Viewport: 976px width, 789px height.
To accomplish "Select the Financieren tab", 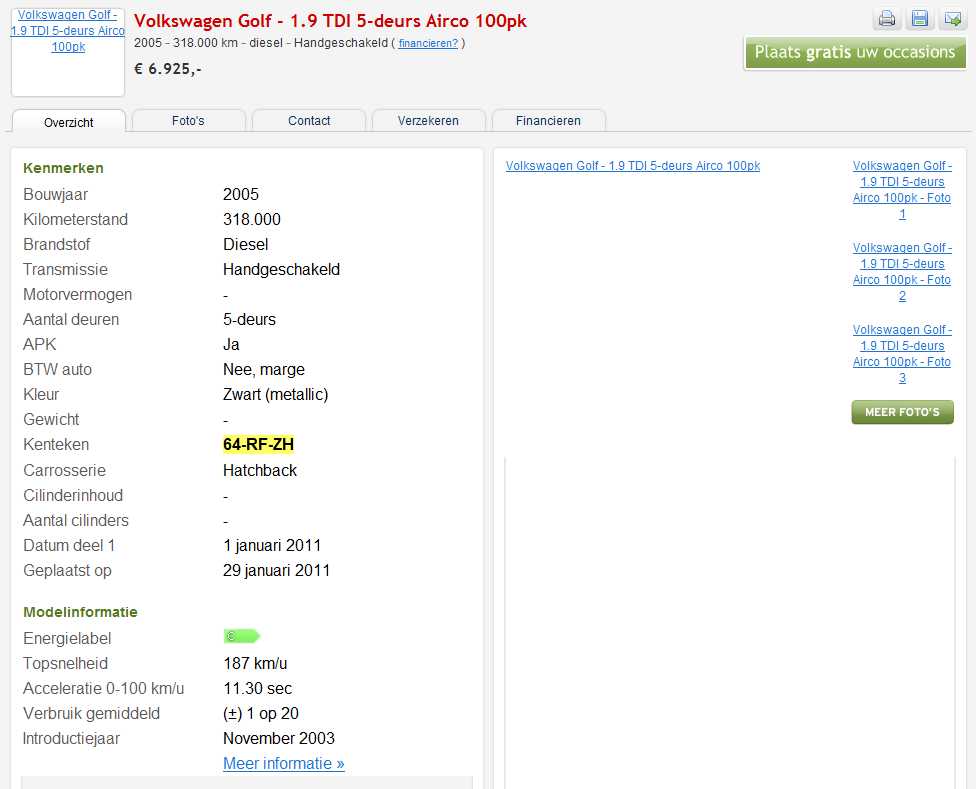I will pos(548,120).
